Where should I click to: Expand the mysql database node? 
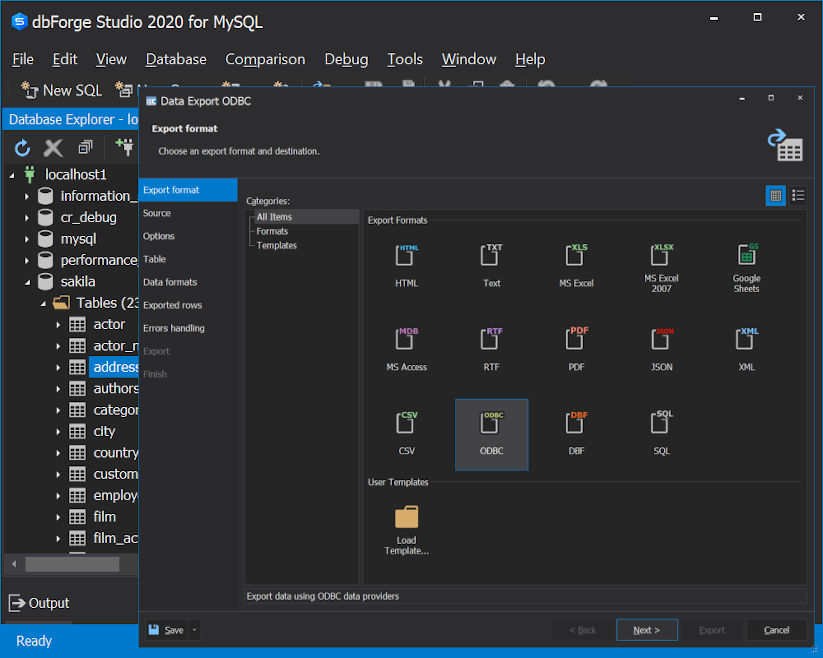tap(27, 239)
